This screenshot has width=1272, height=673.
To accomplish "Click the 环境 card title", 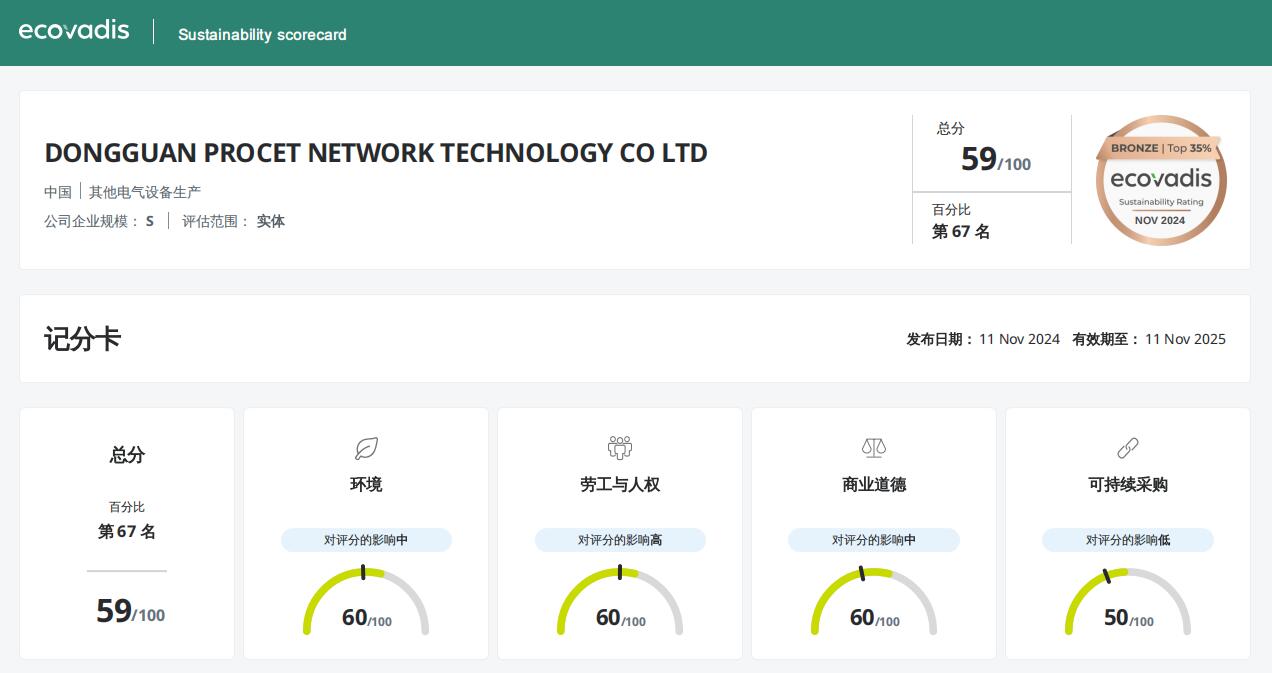I will coord(366,484).
